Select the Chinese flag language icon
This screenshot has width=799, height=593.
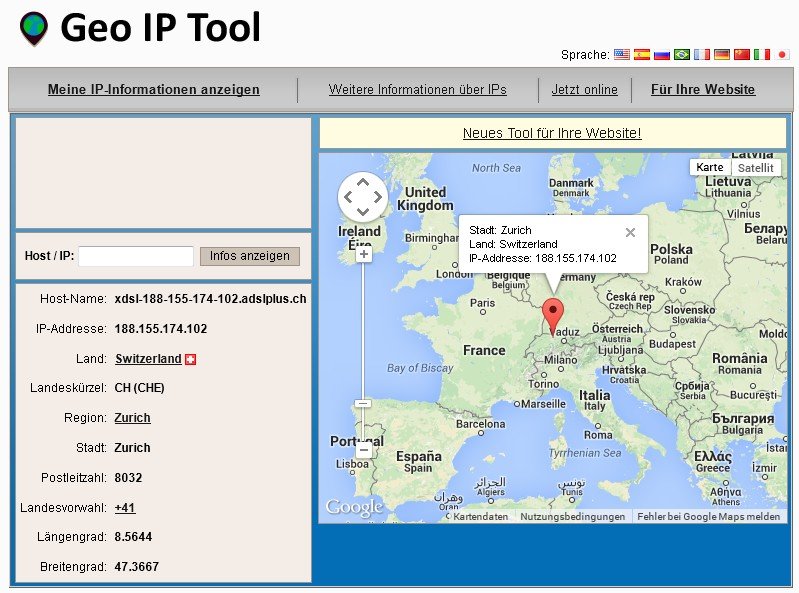pyautogui.click(x=742, y=55)
